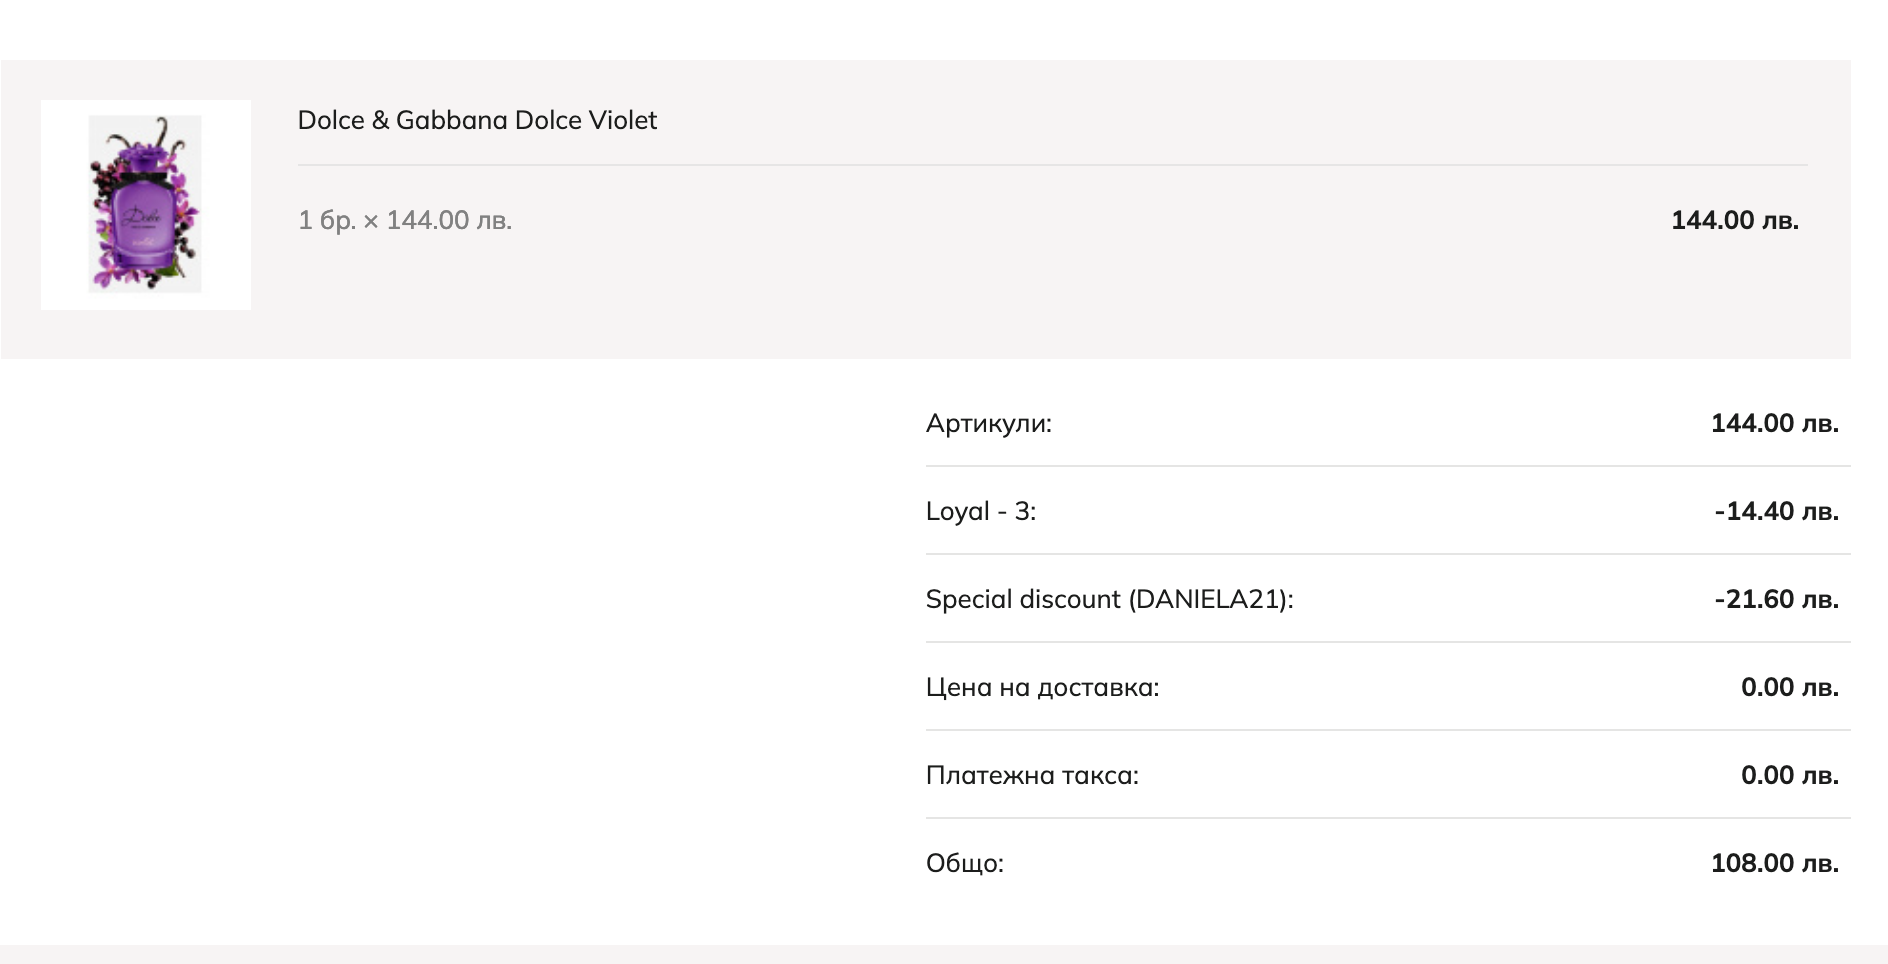This screenshot has height=964, width=1888.
Task: Click the gray footer strip at bottom
Action: [944, 955]
